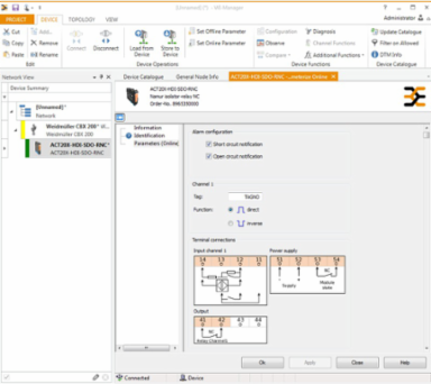The width and height of the screenshot is (431, 384).
Task: Click the DTM Info icon
Action: (375, 54)
